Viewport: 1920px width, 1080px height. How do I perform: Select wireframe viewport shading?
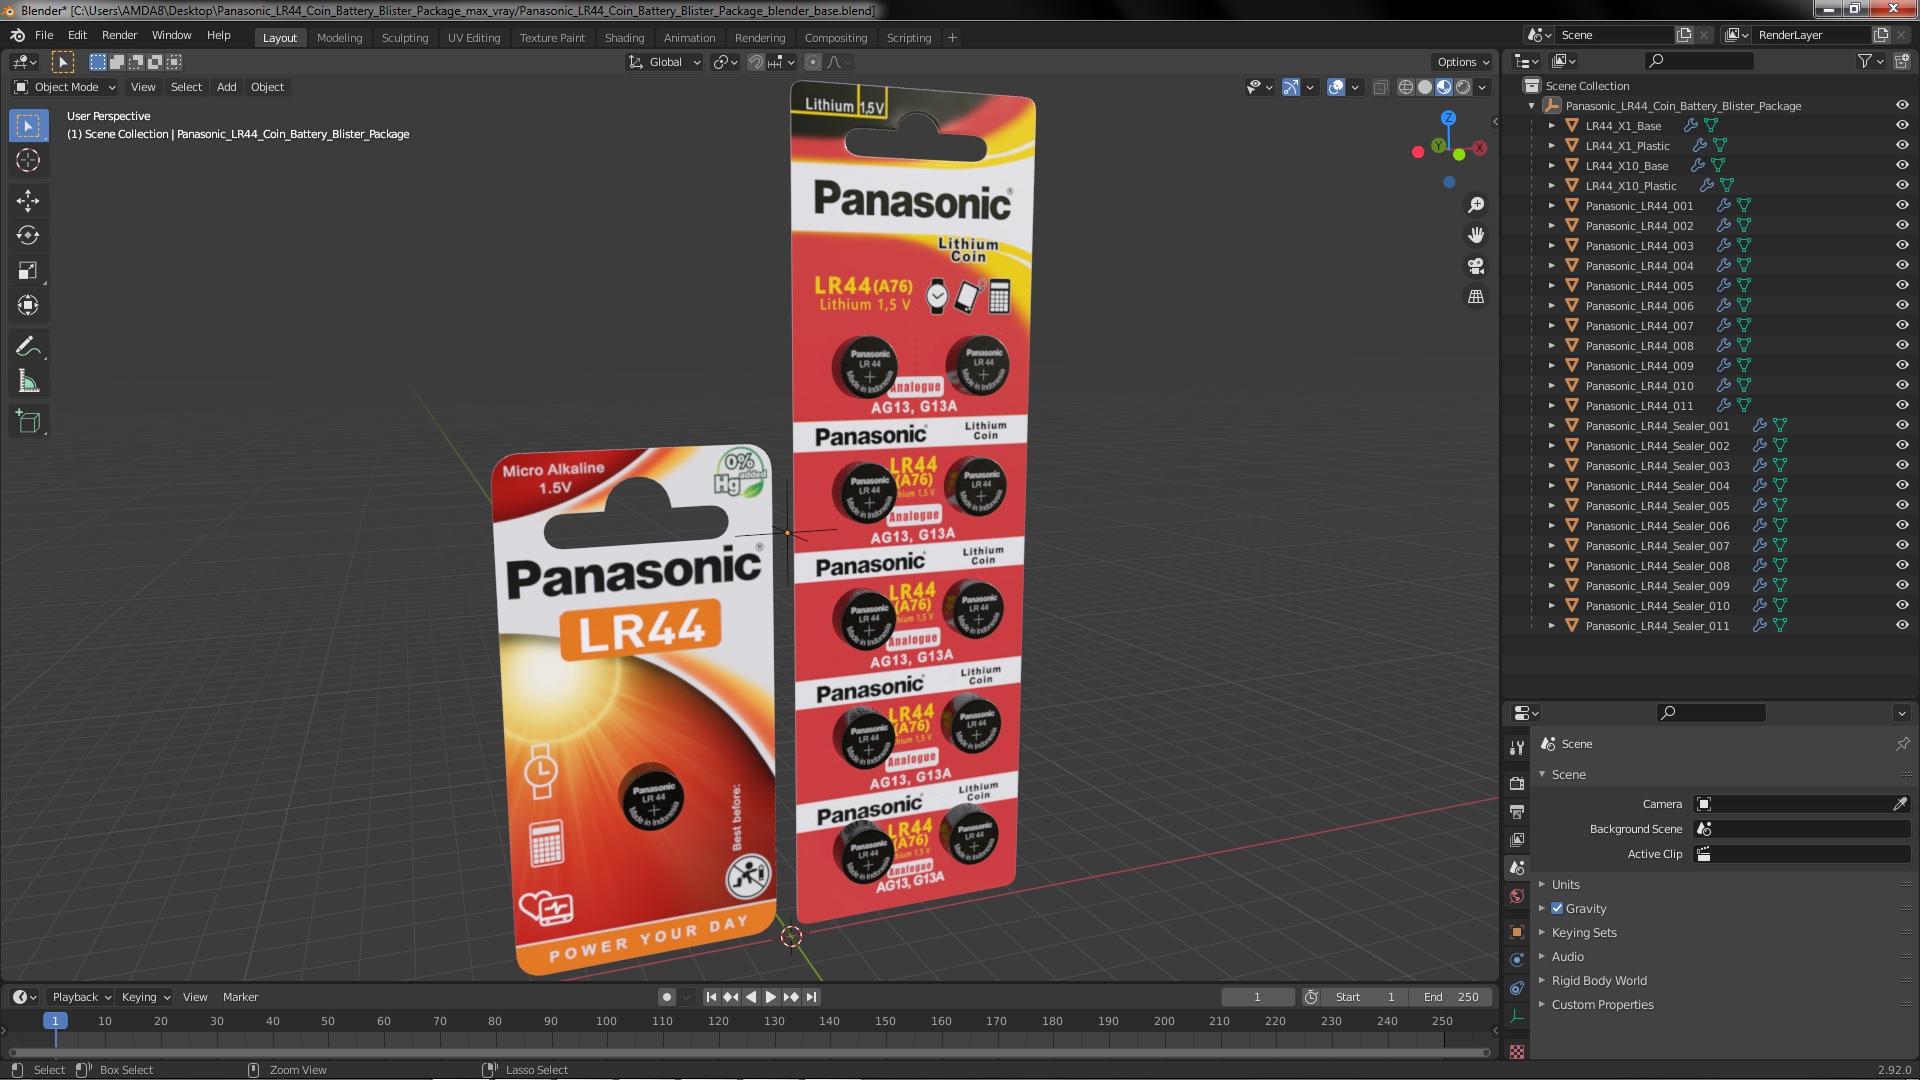[x=1406, y=87]
